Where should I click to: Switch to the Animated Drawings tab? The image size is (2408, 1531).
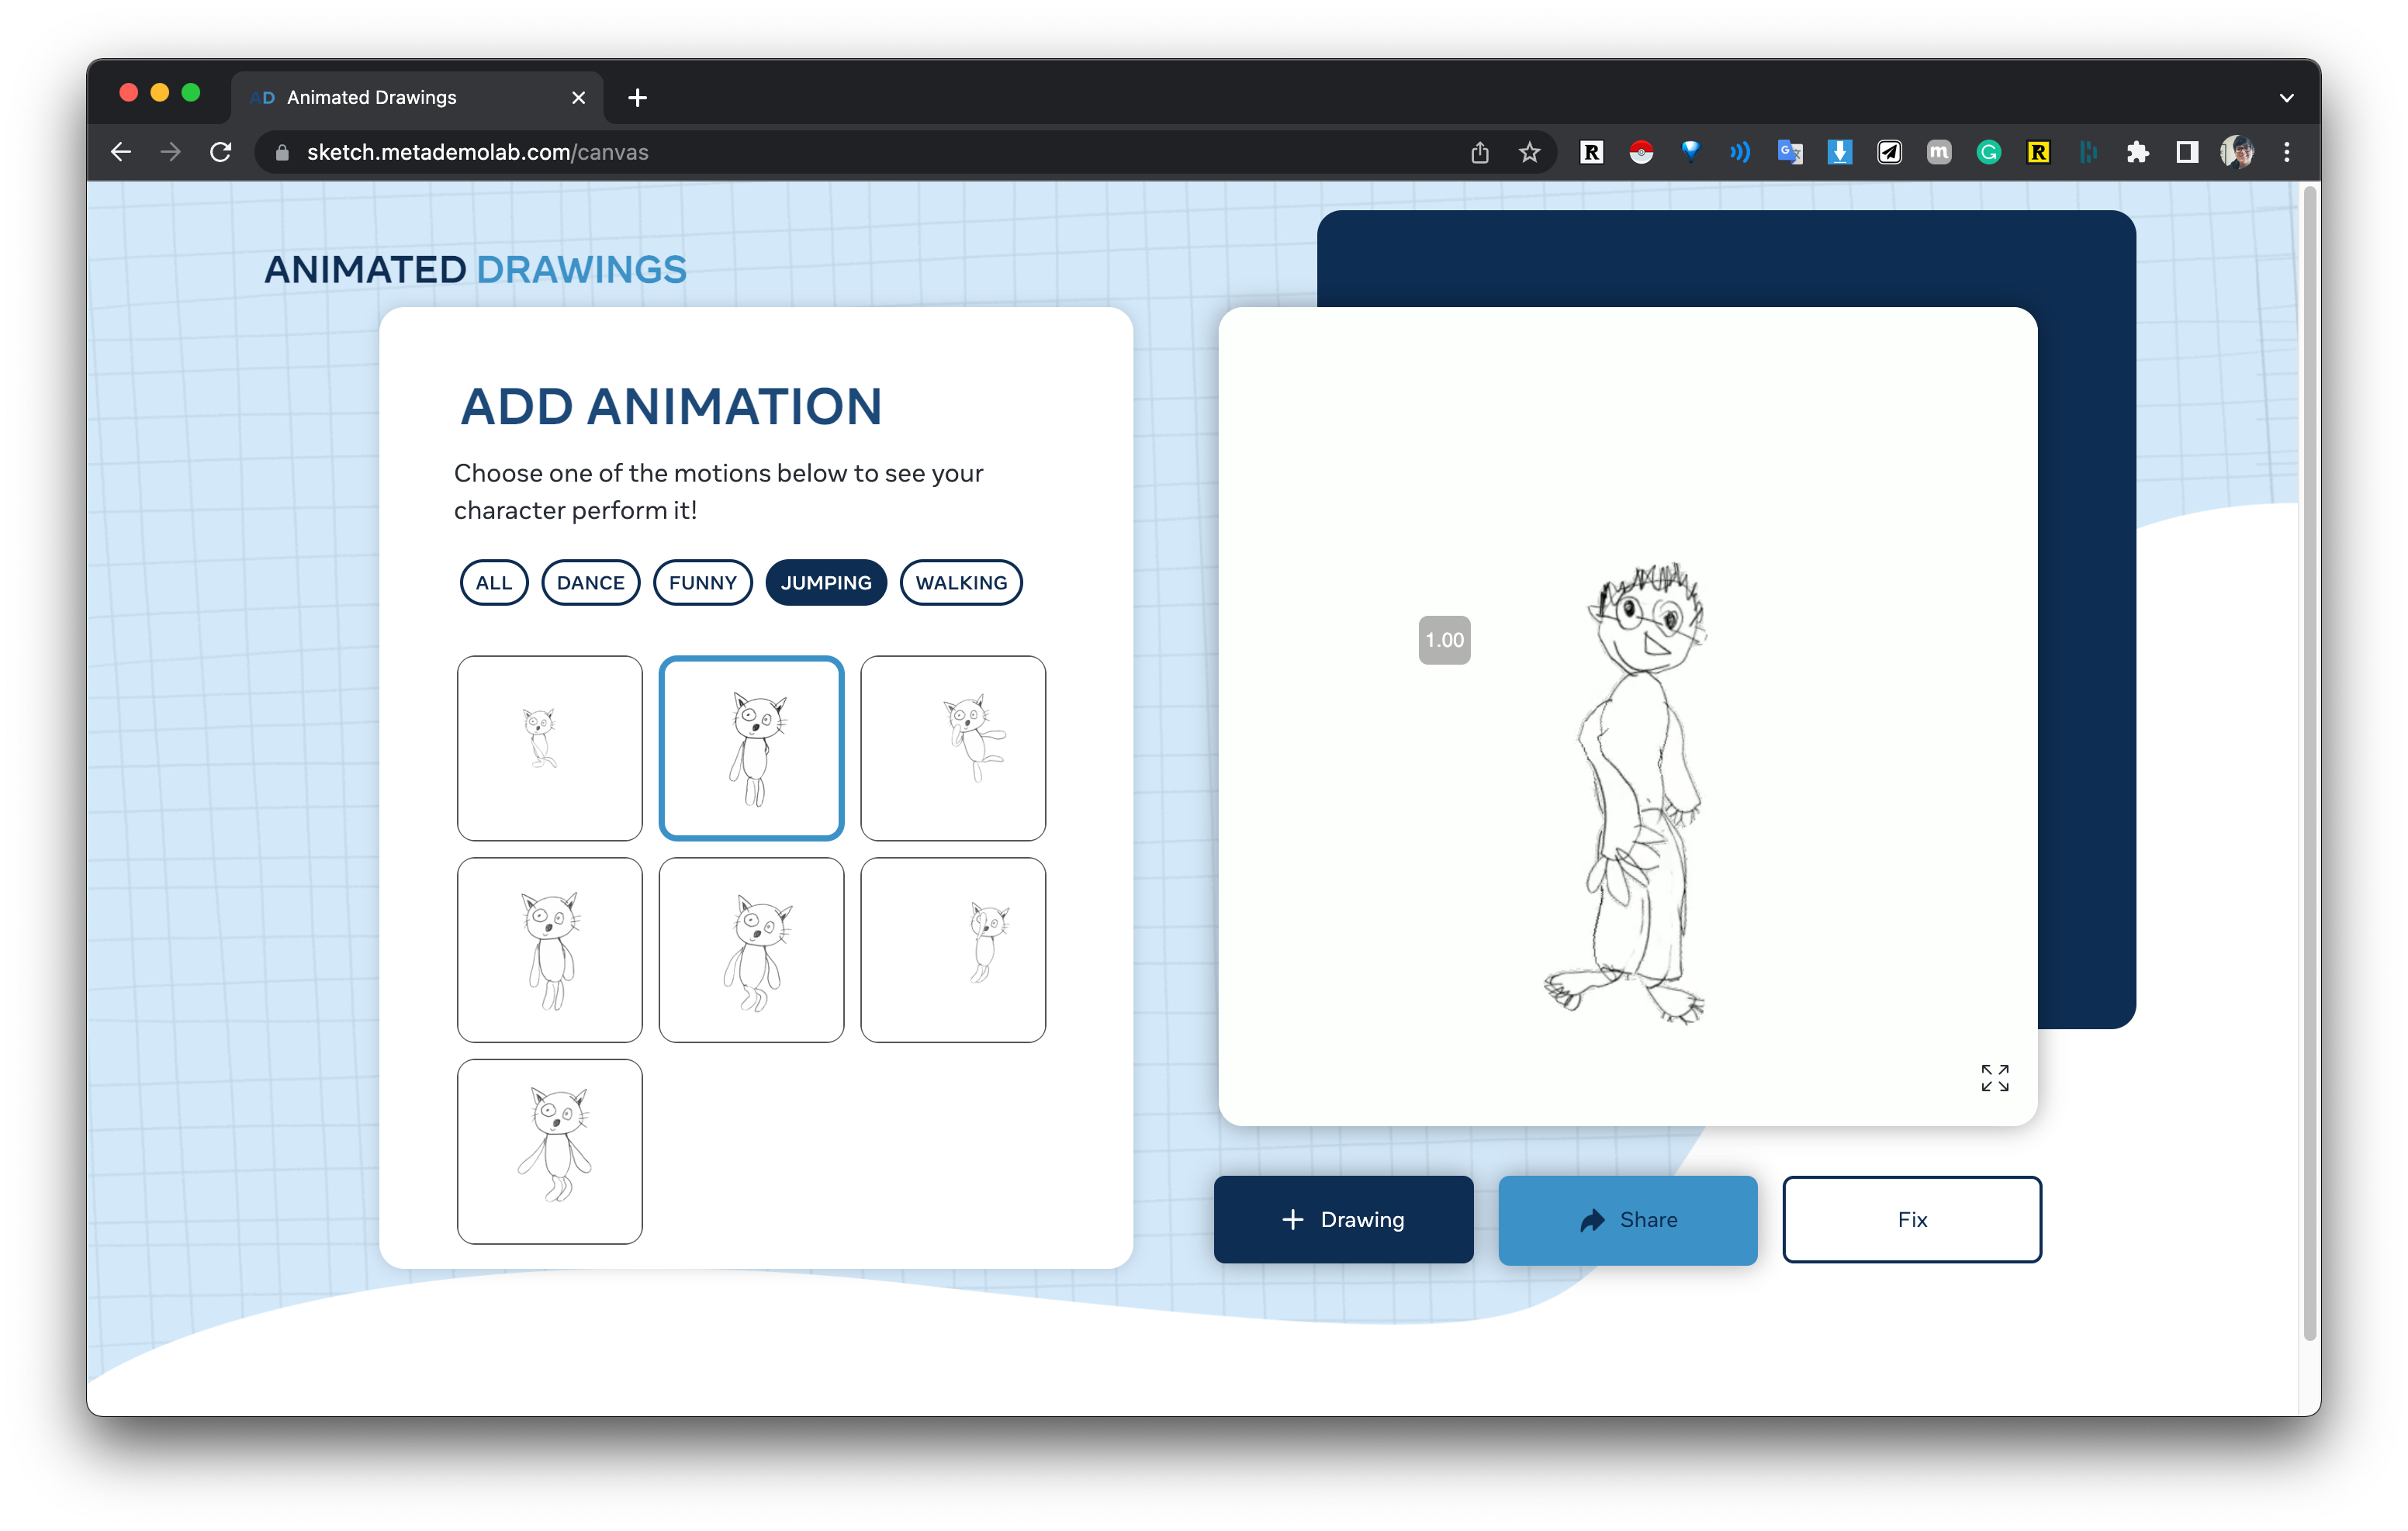coord(417,97)
